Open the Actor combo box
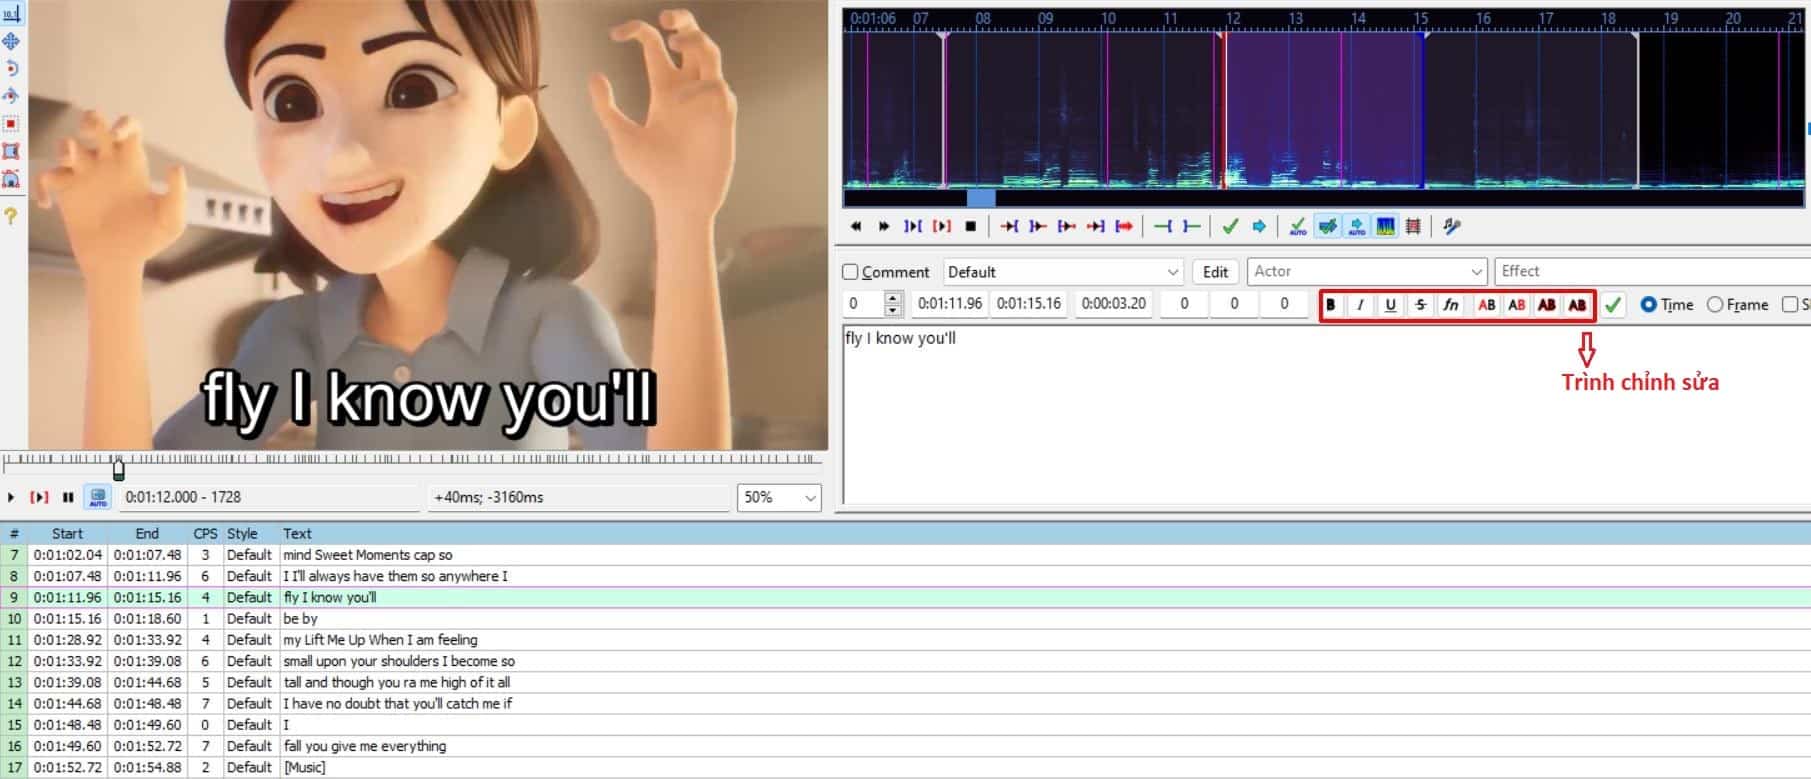Screen dimensions: 1811x779 [x=1367, y=272]
